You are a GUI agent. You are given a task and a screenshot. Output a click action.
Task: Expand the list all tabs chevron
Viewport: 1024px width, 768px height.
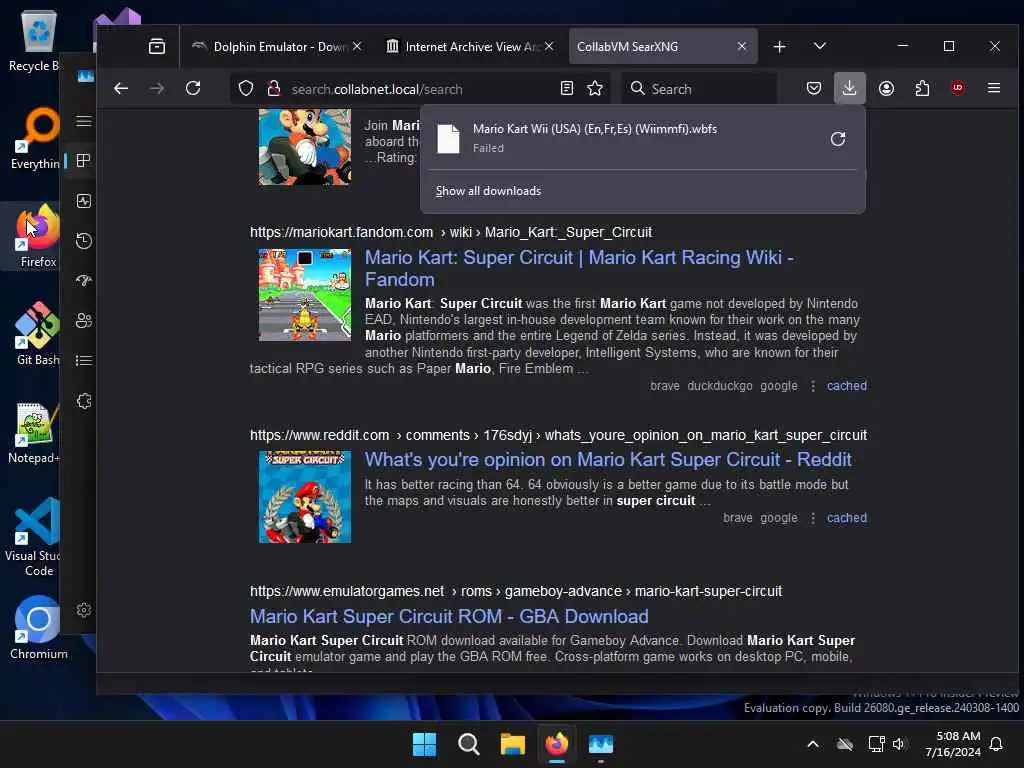tap(820, 46)
